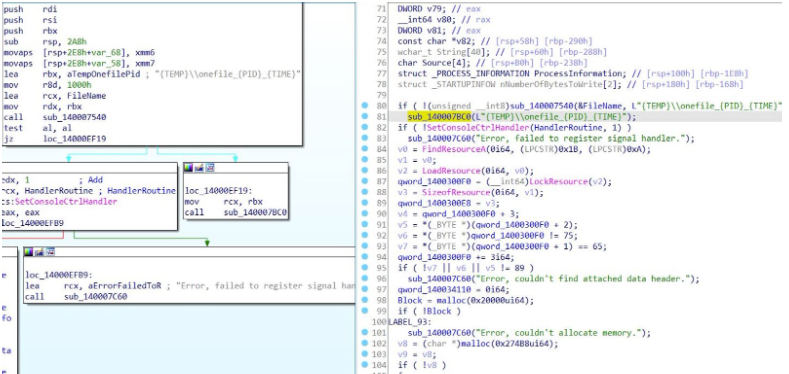The height and width of the screenshot is (374, 789).
Task: Click pencil edit icon on loc_14000EFB9 node
Action: [x=39, y=252]
